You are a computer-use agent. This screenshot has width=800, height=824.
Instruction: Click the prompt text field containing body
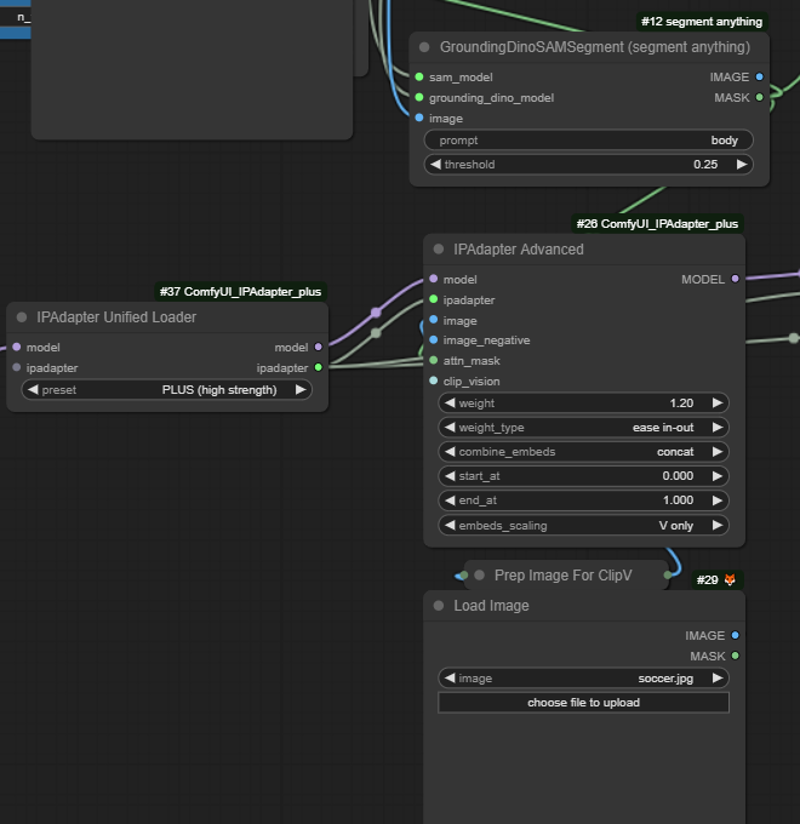click(588, 140)
